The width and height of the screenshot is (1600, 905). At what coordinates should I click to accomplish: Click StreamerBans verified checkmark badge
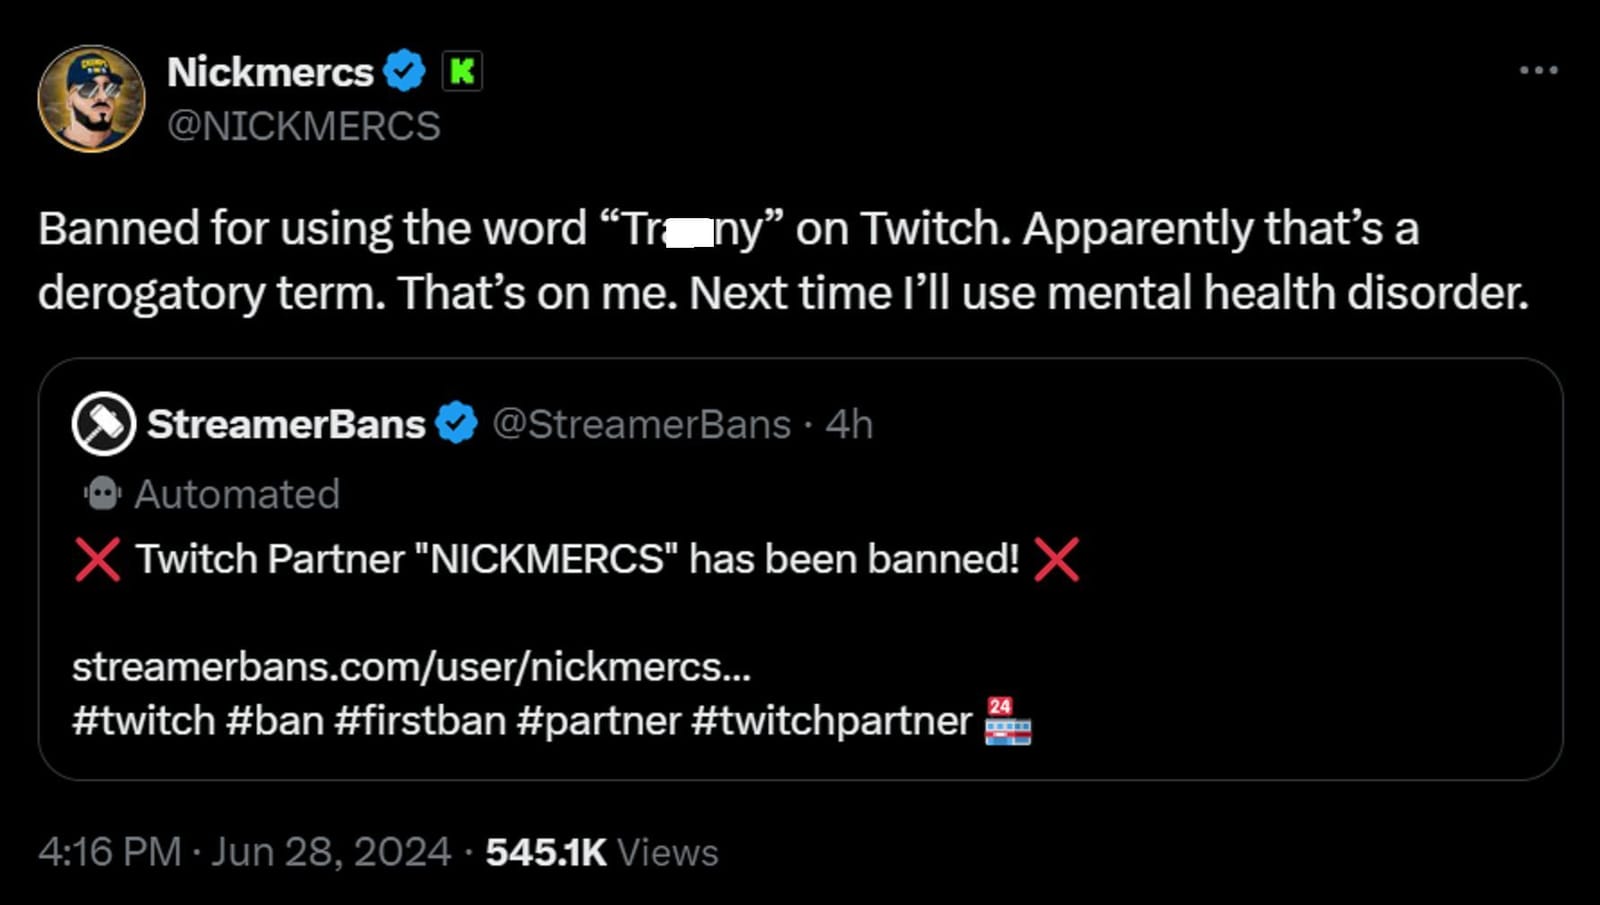pyautogui.click(x=457, y=422)
